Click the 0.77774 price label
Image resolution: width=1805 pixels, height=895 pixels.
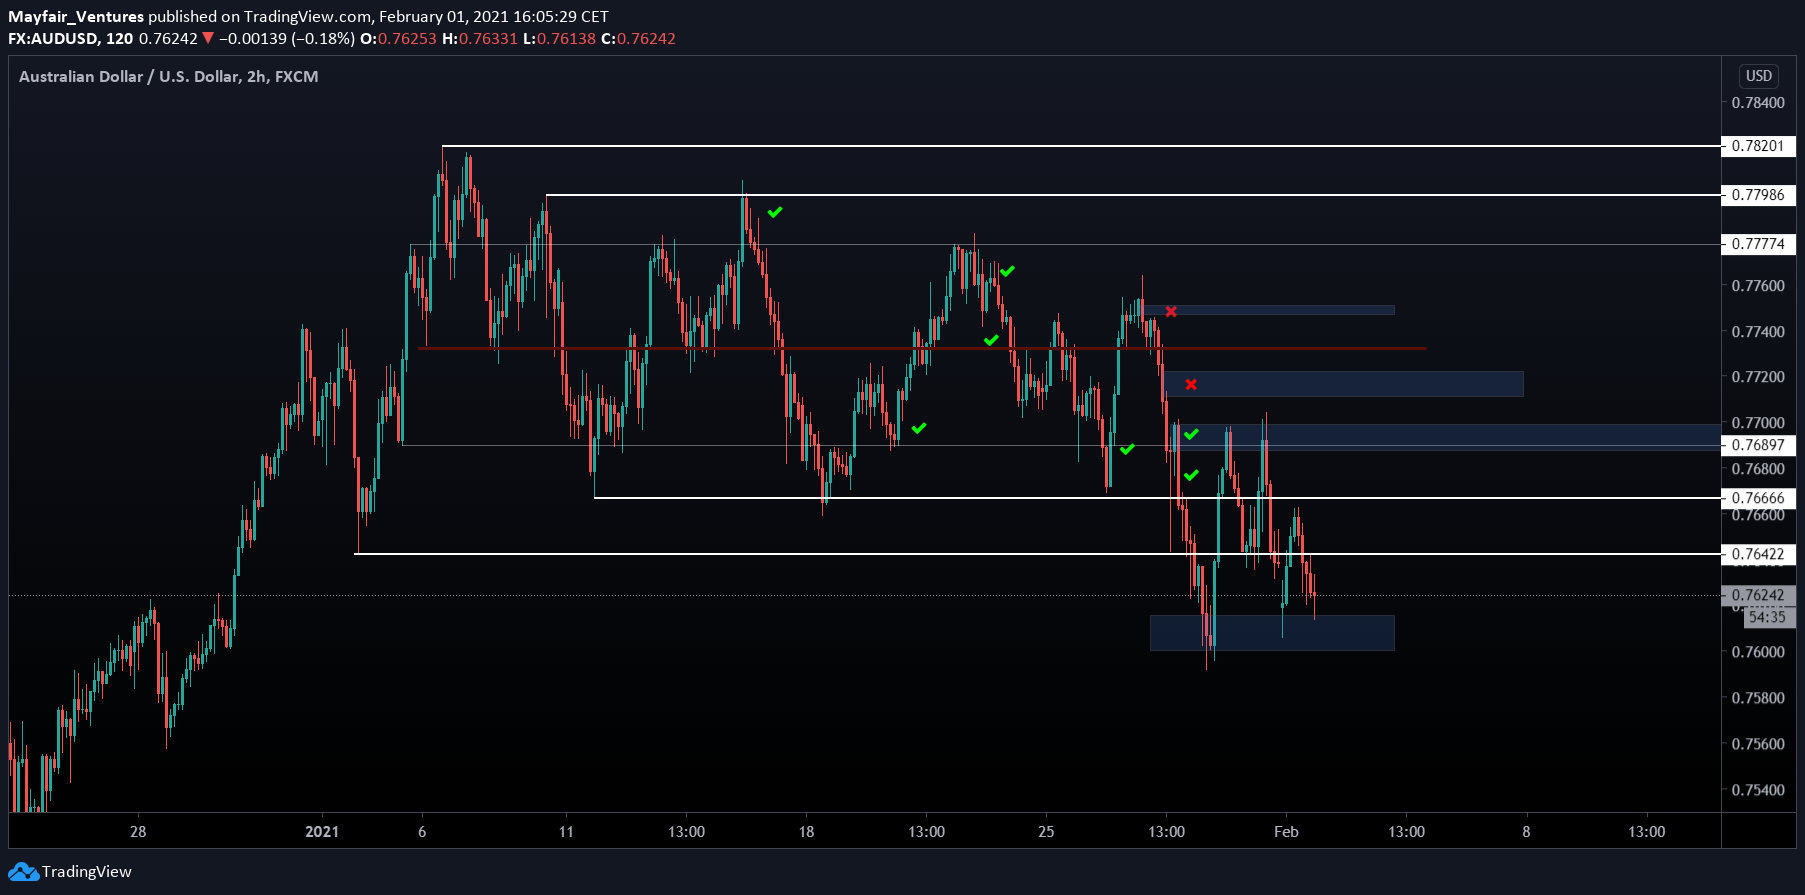pos(1758,244)
